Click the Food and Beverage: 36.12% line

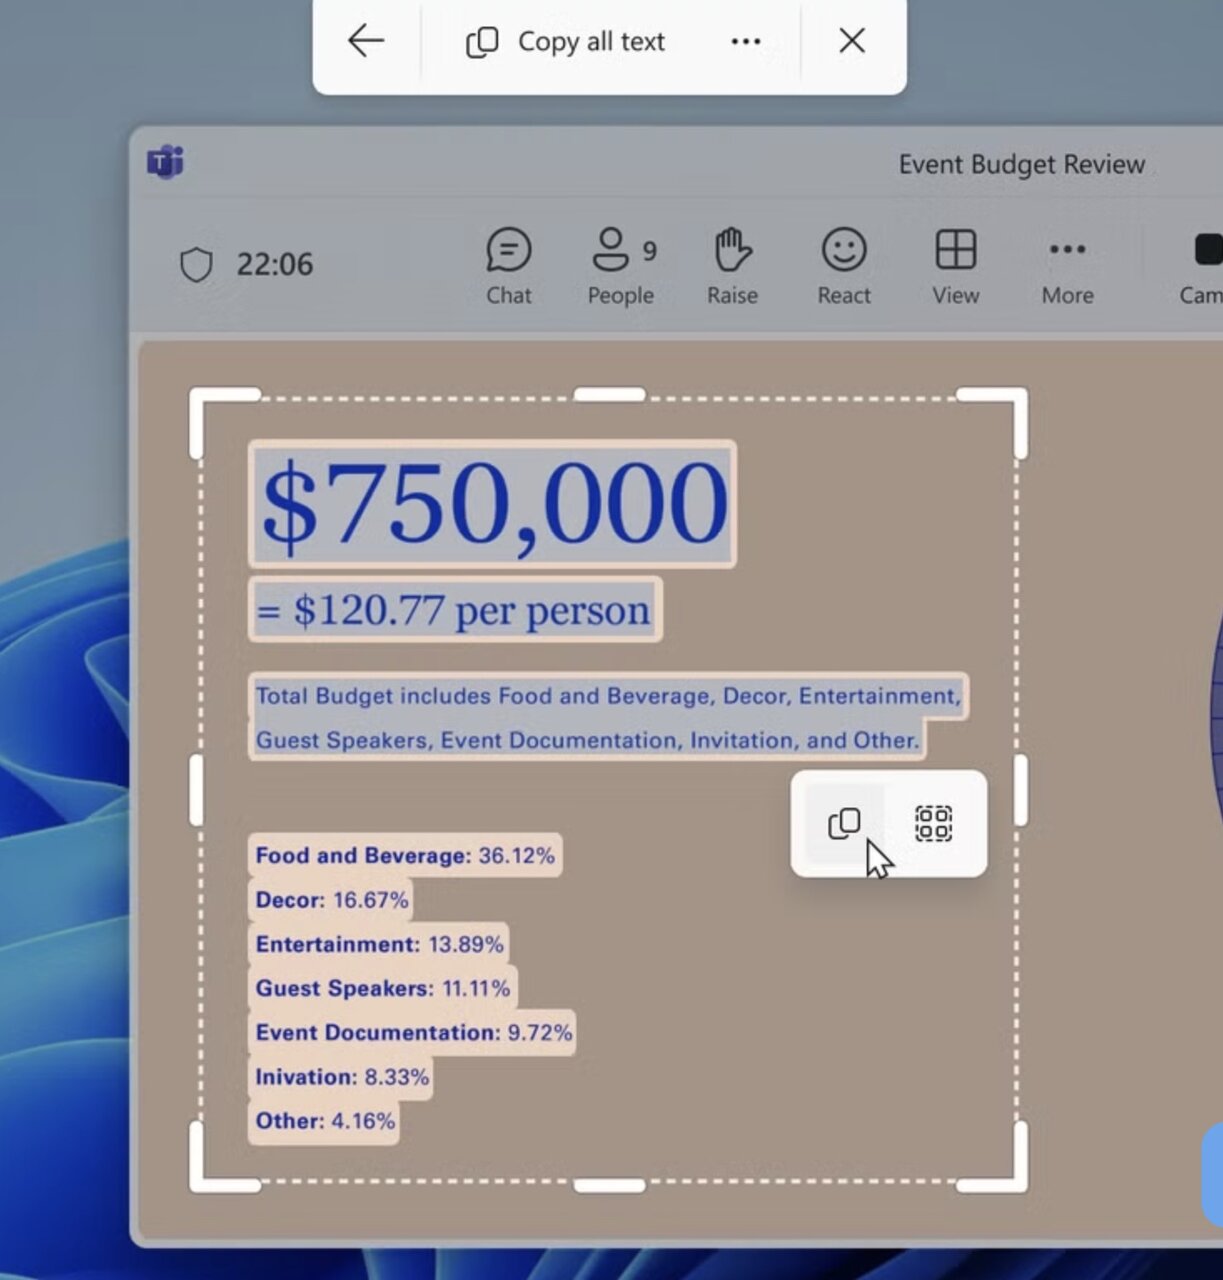pos(405,856)
